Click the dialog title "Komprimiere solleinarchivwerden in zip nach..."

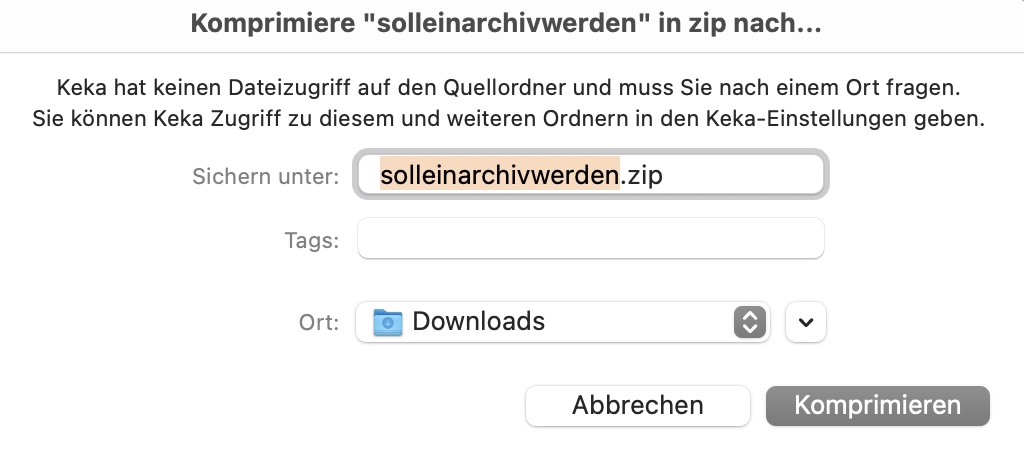point(506,24)
